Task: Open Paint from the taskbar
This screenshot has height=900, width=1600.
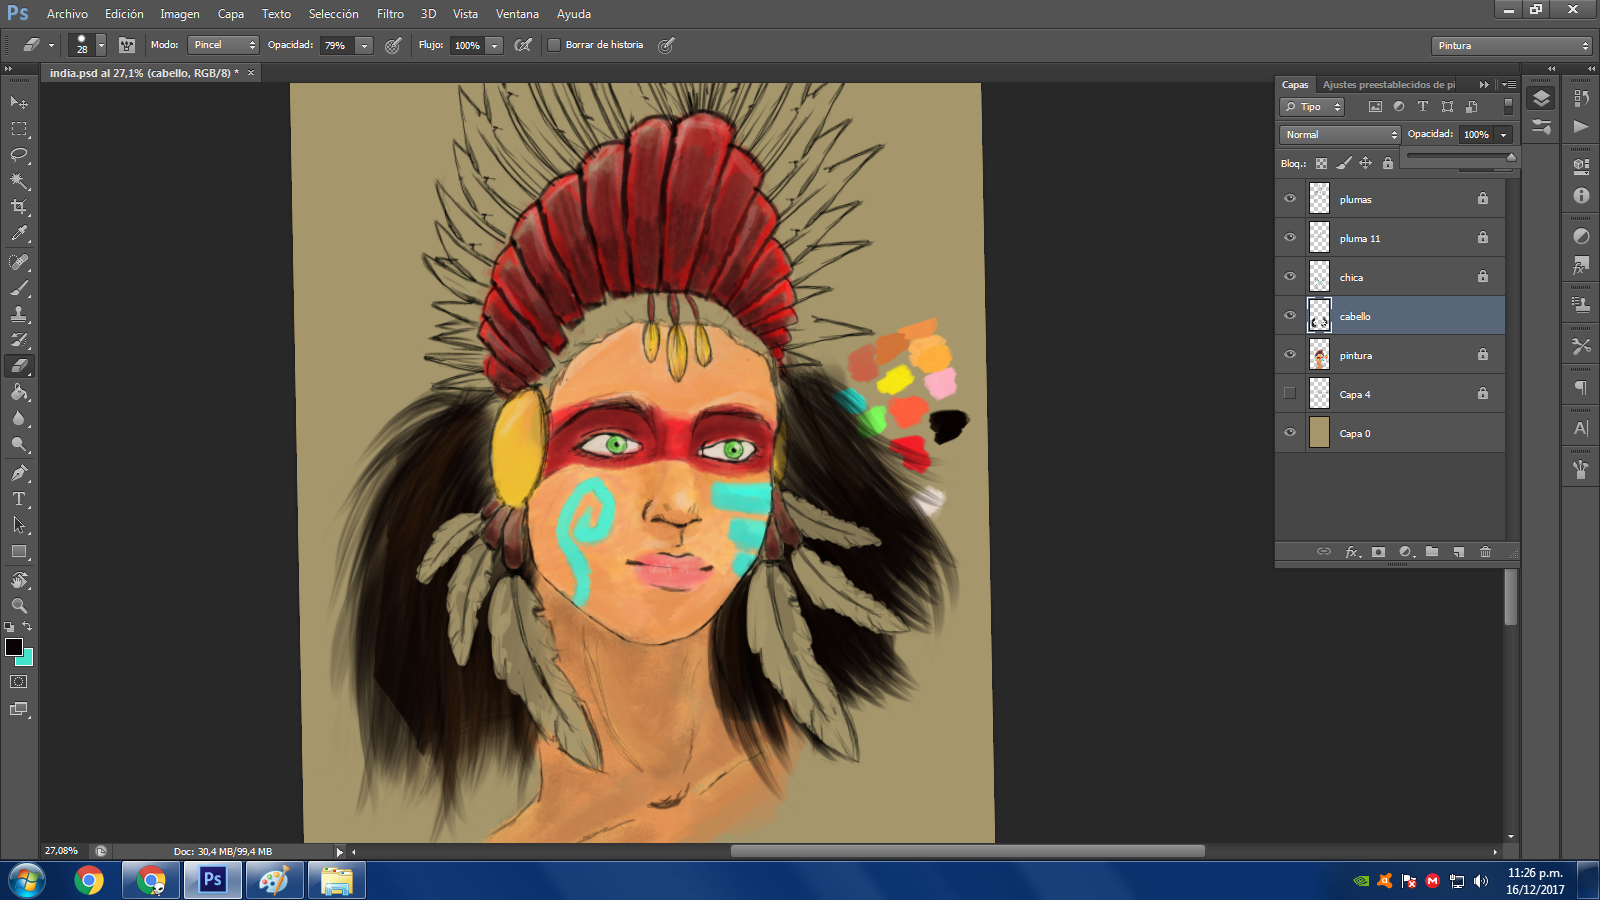Action: click(x=274, y=881)
